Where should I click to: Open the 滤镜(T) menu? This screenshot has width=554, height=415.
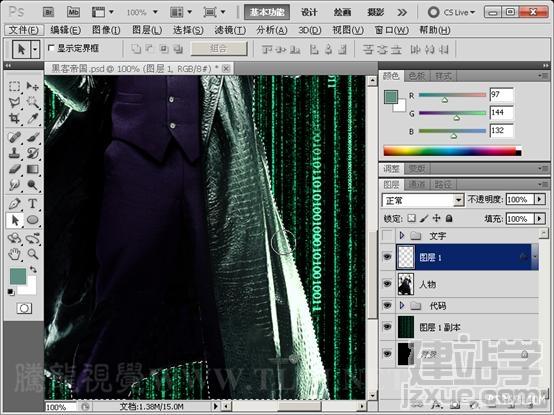coord(230,30)
